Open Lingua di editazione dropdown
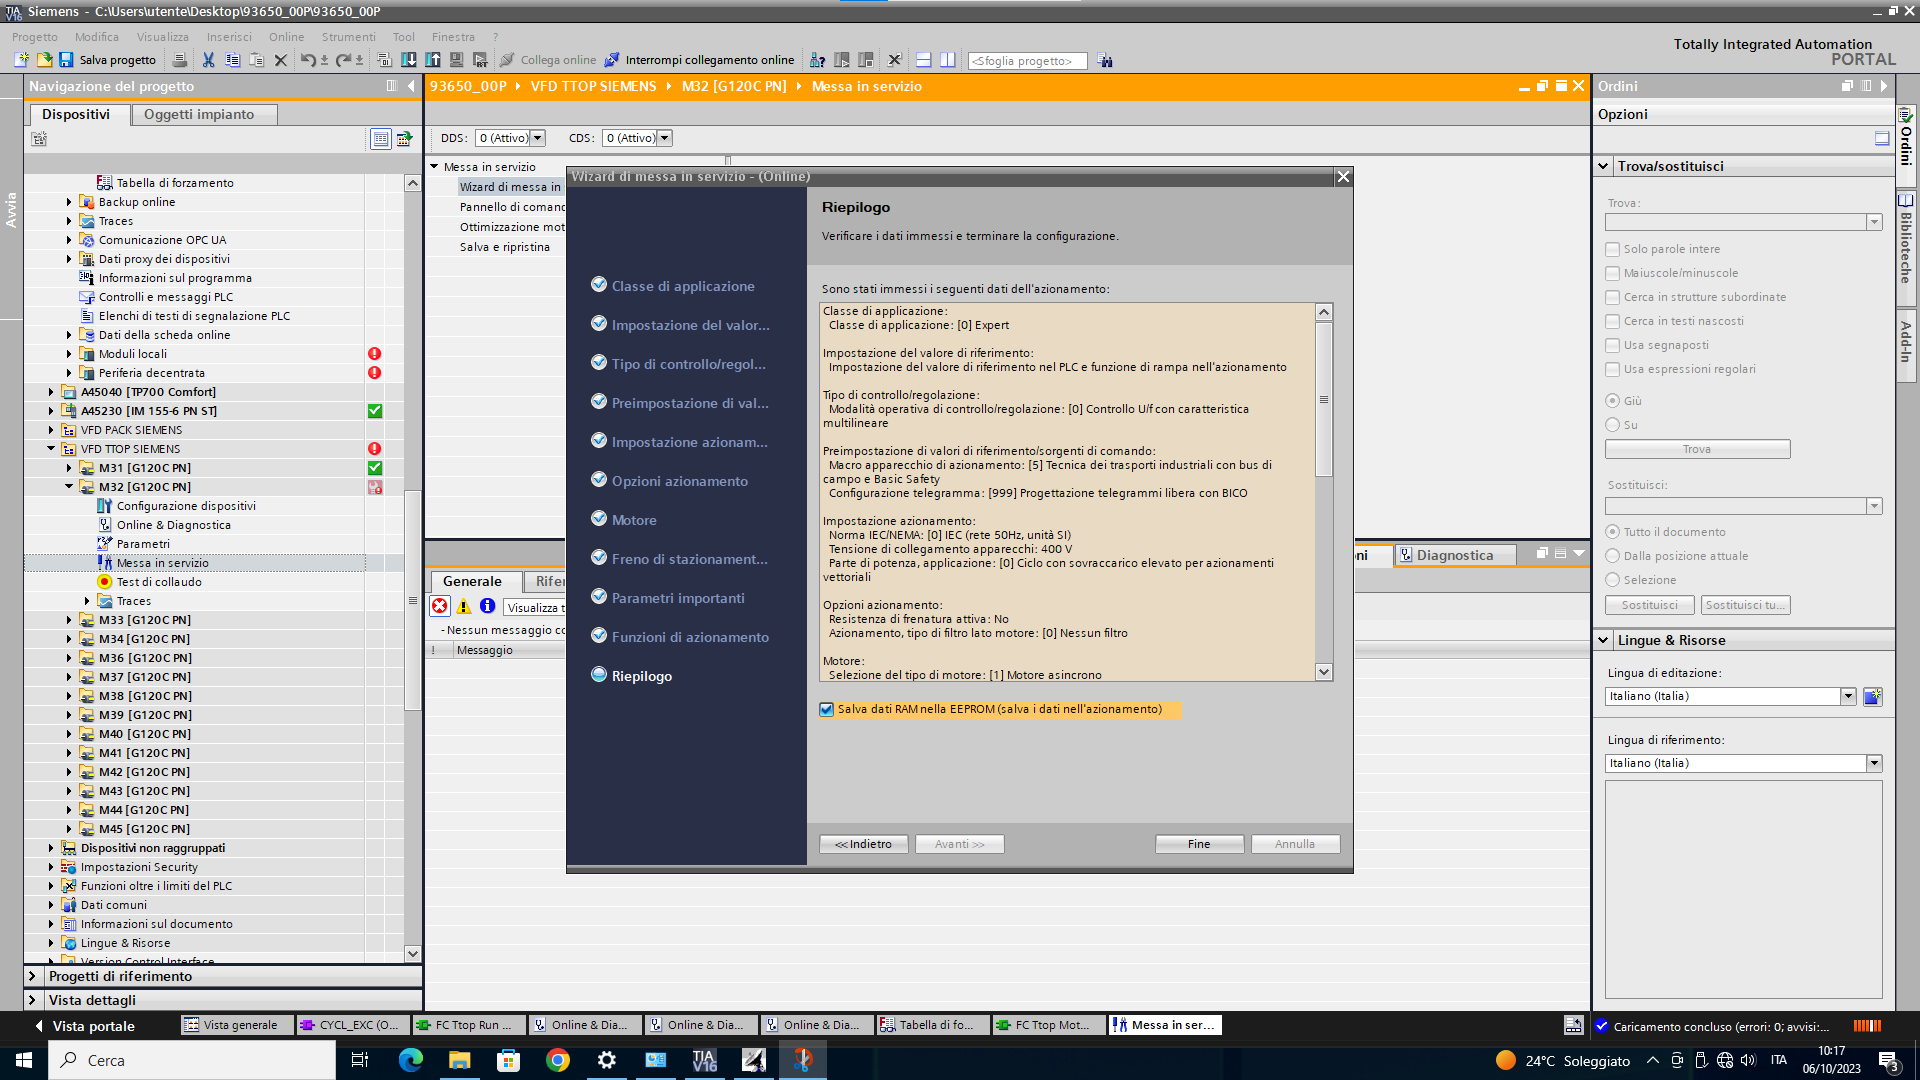The height and width of the screenshot is (1080, 1920). click(1848, 696)
